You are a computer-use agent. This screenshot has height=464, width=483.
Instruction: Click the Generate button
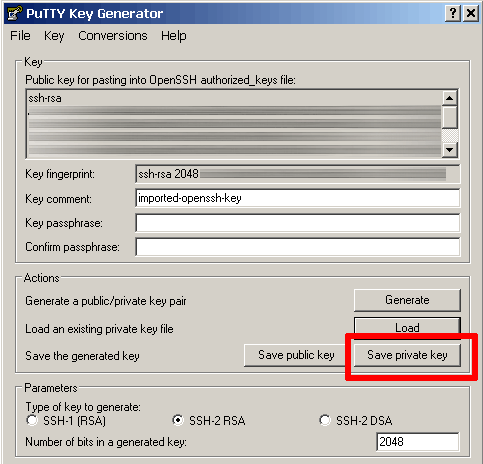407,300
